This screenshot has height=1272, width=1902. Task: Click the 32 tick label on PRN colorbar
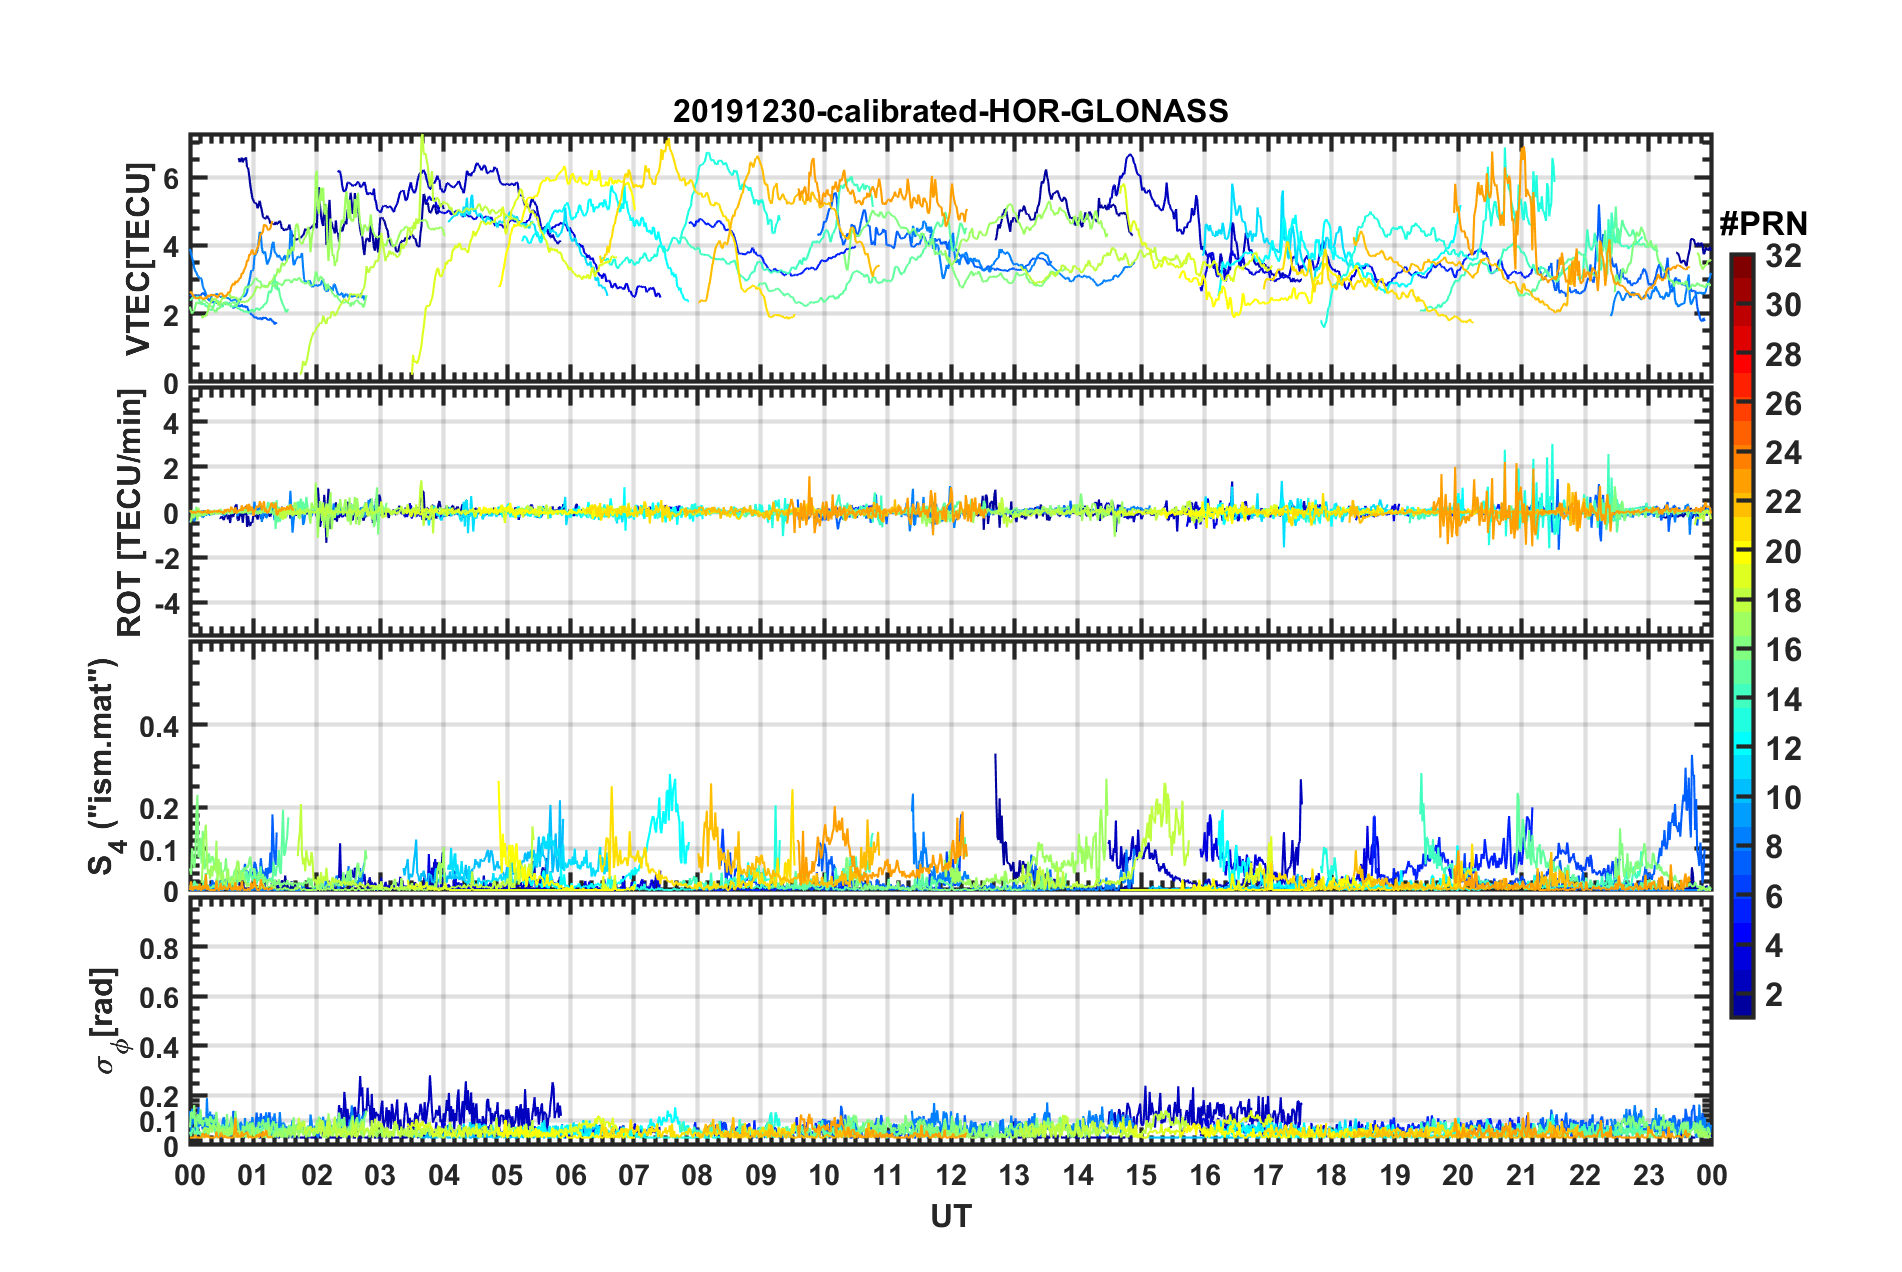pos(1783,256)
